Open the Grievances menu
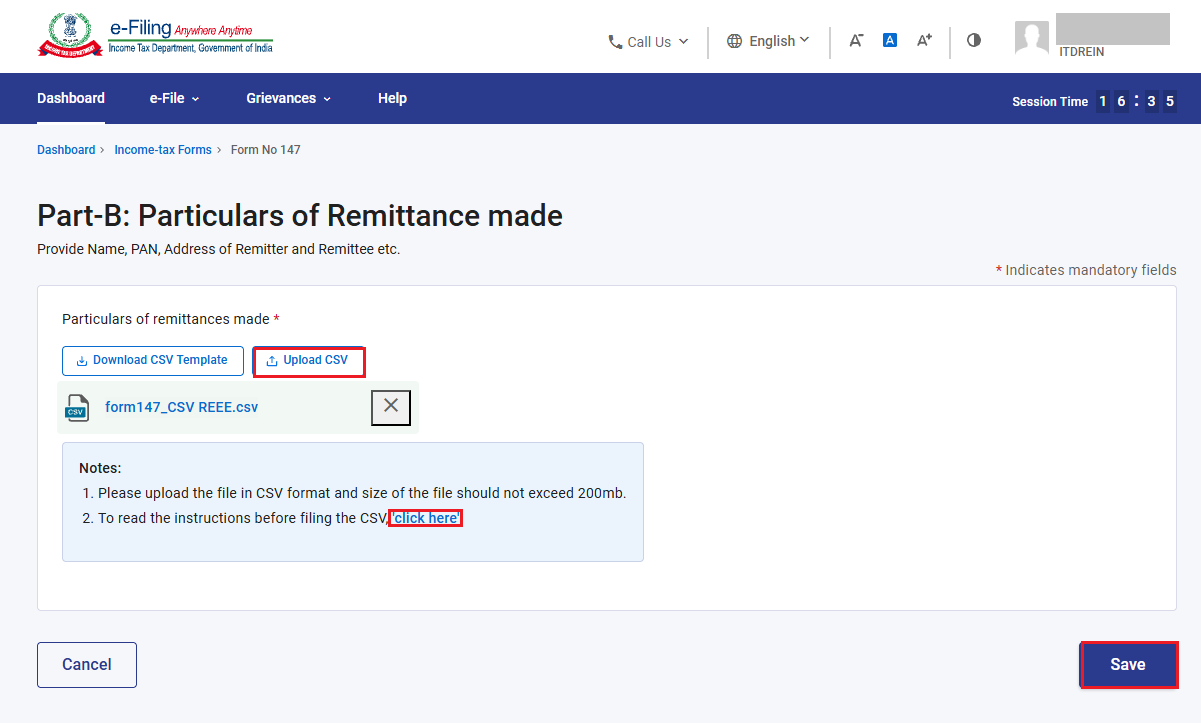The image size is (1201, 723). pos(289,98)
